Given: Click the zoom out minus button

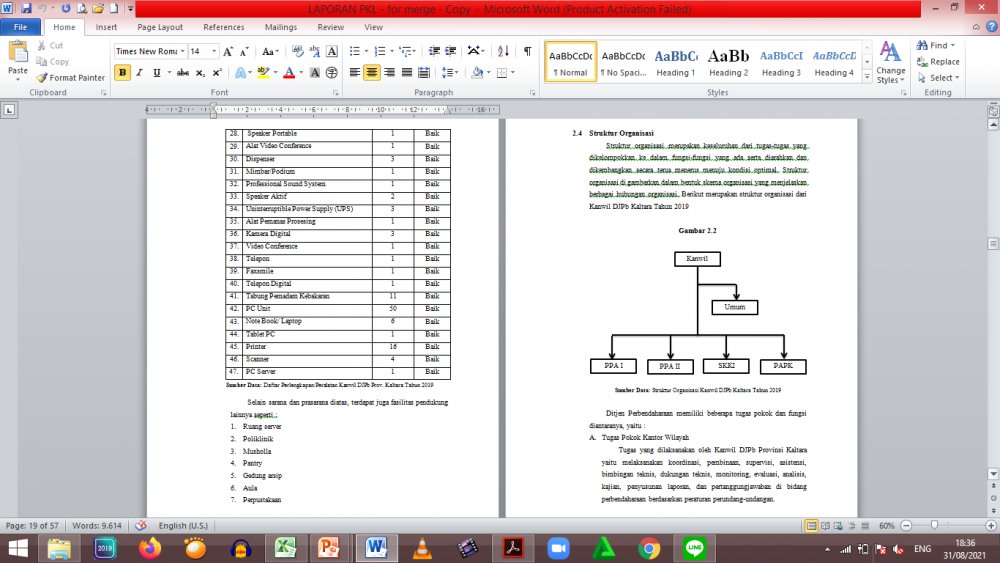Looking at the screenshot, I should tap(906, 525).
